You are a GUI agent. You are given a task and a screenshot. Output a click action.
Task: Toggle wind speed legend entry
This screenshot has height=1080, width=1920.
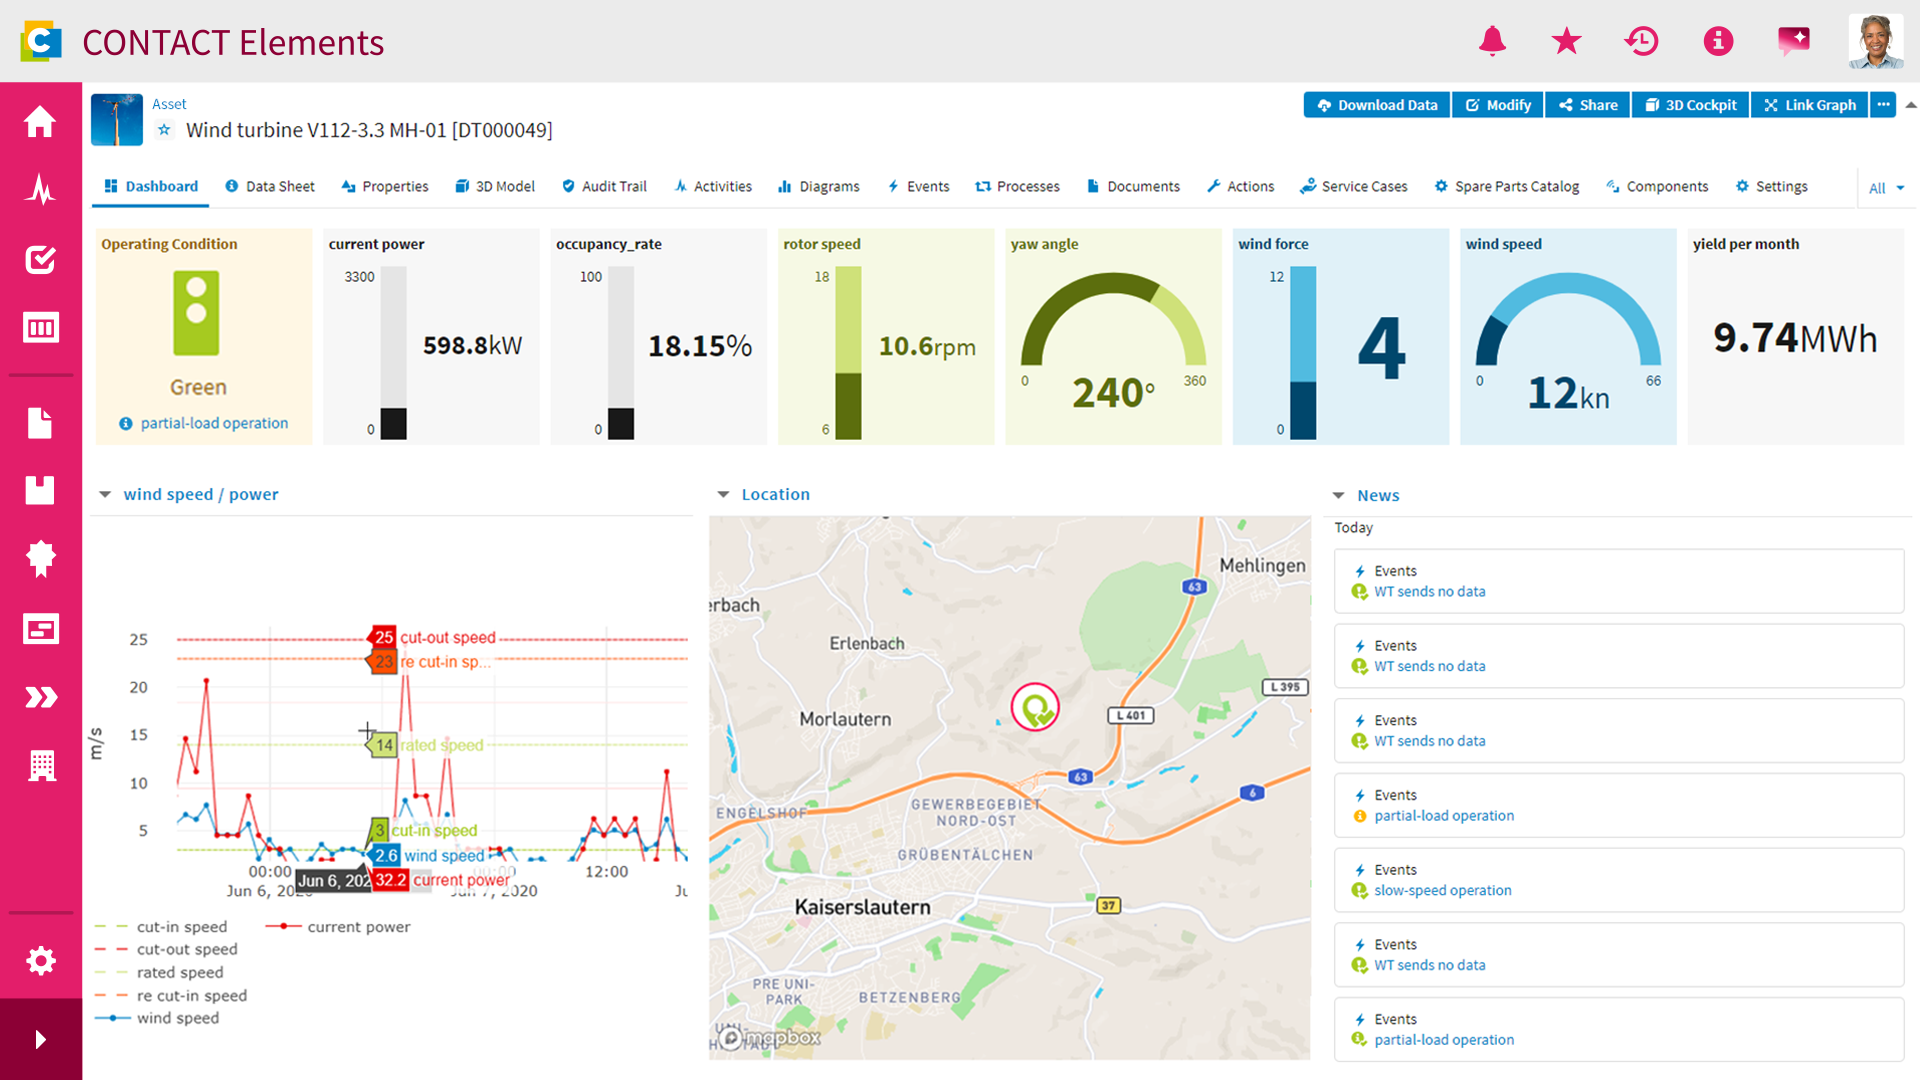157,1018
